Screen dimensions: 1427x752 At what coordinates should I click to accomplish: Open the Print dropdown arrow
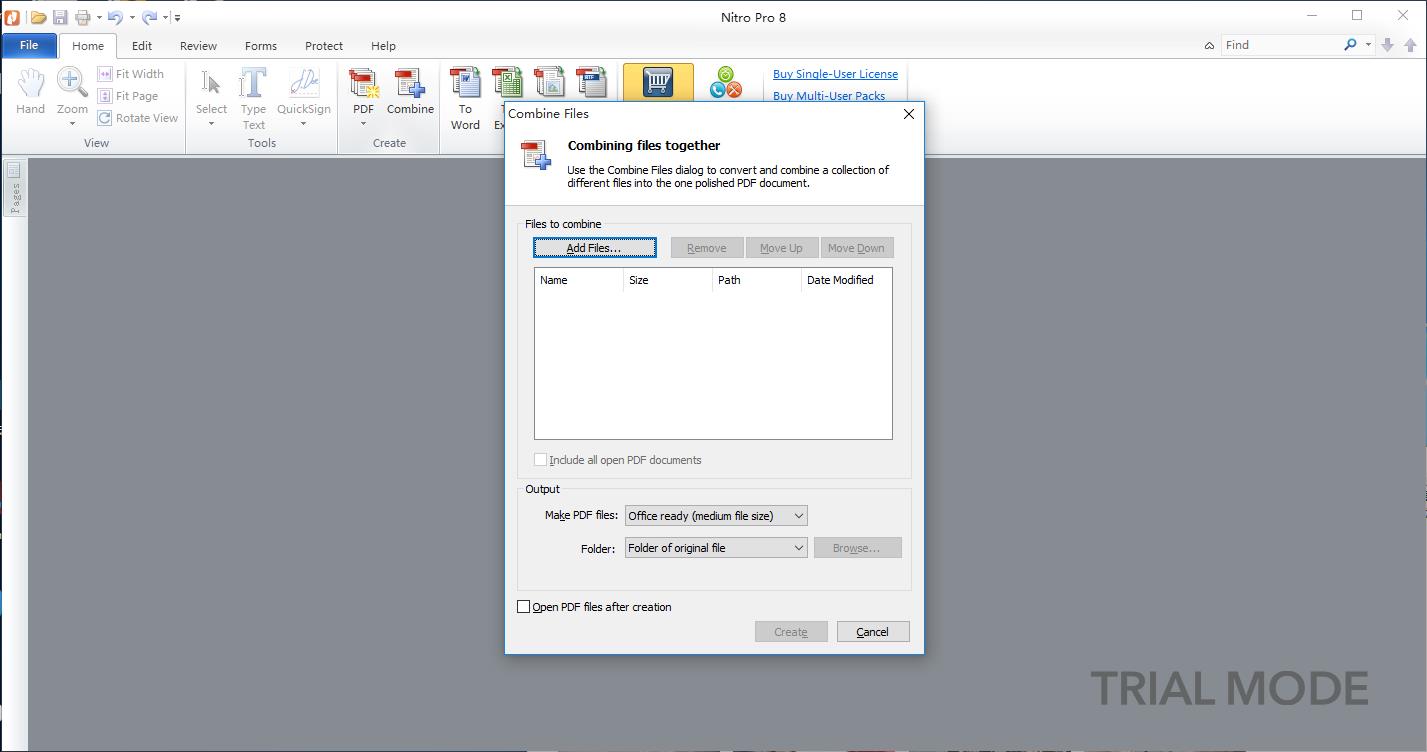click(x=99, y=17)
